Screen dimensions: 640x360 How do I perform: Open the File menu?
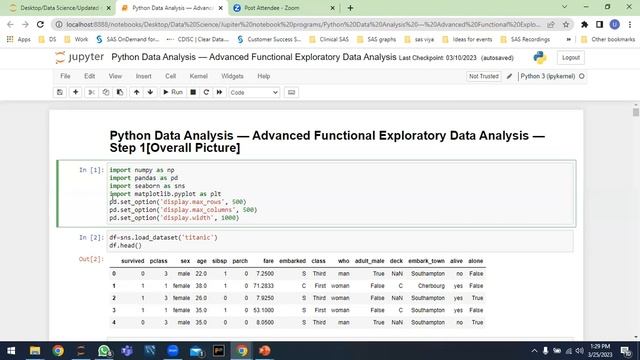tap(65, 76)
